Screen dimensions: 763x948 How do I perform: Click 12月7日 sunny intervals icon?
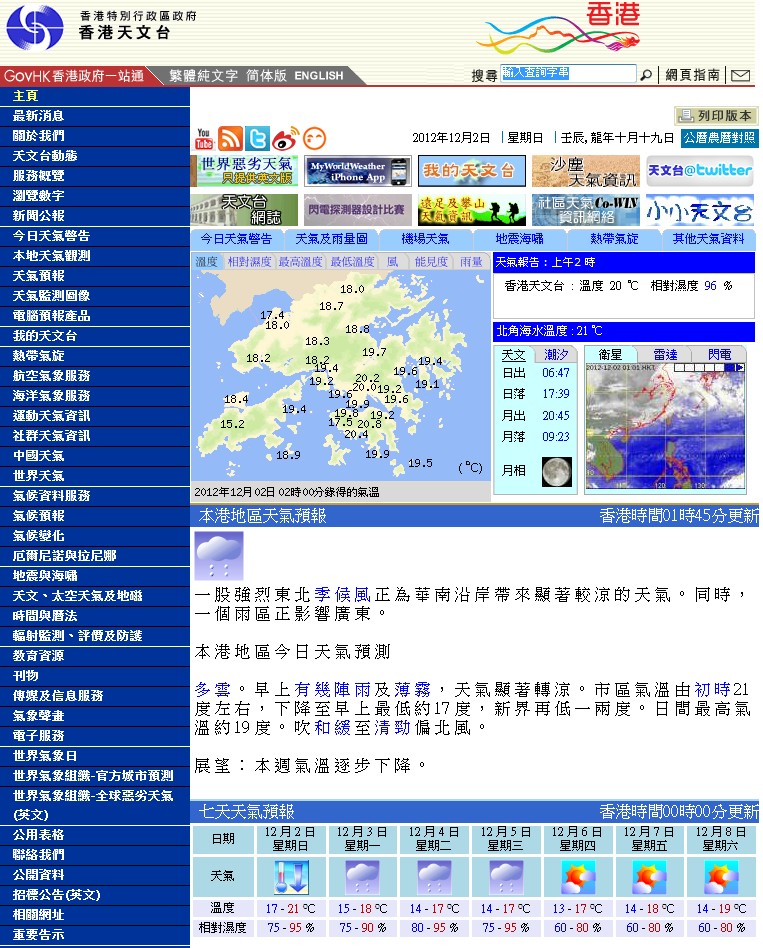tap(649, 877)
